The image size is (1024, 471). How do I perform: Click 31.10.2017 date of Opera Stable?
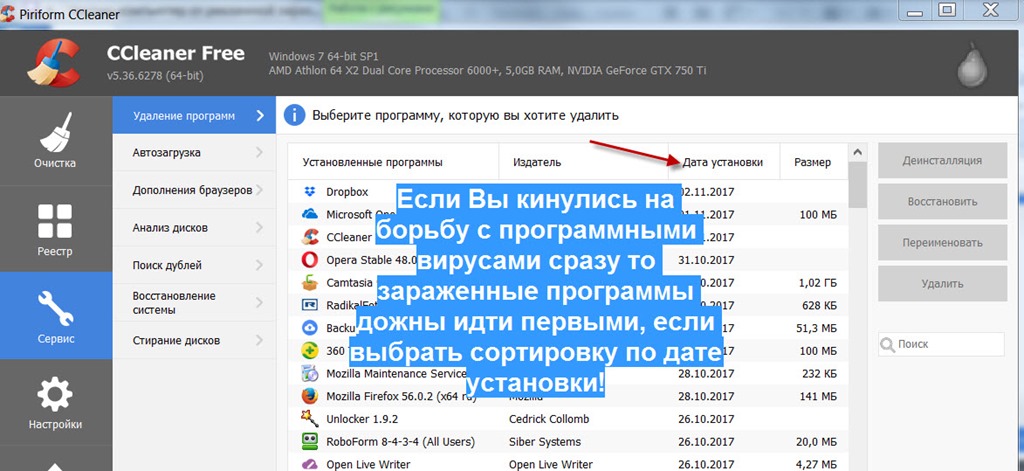pos(705,260)
